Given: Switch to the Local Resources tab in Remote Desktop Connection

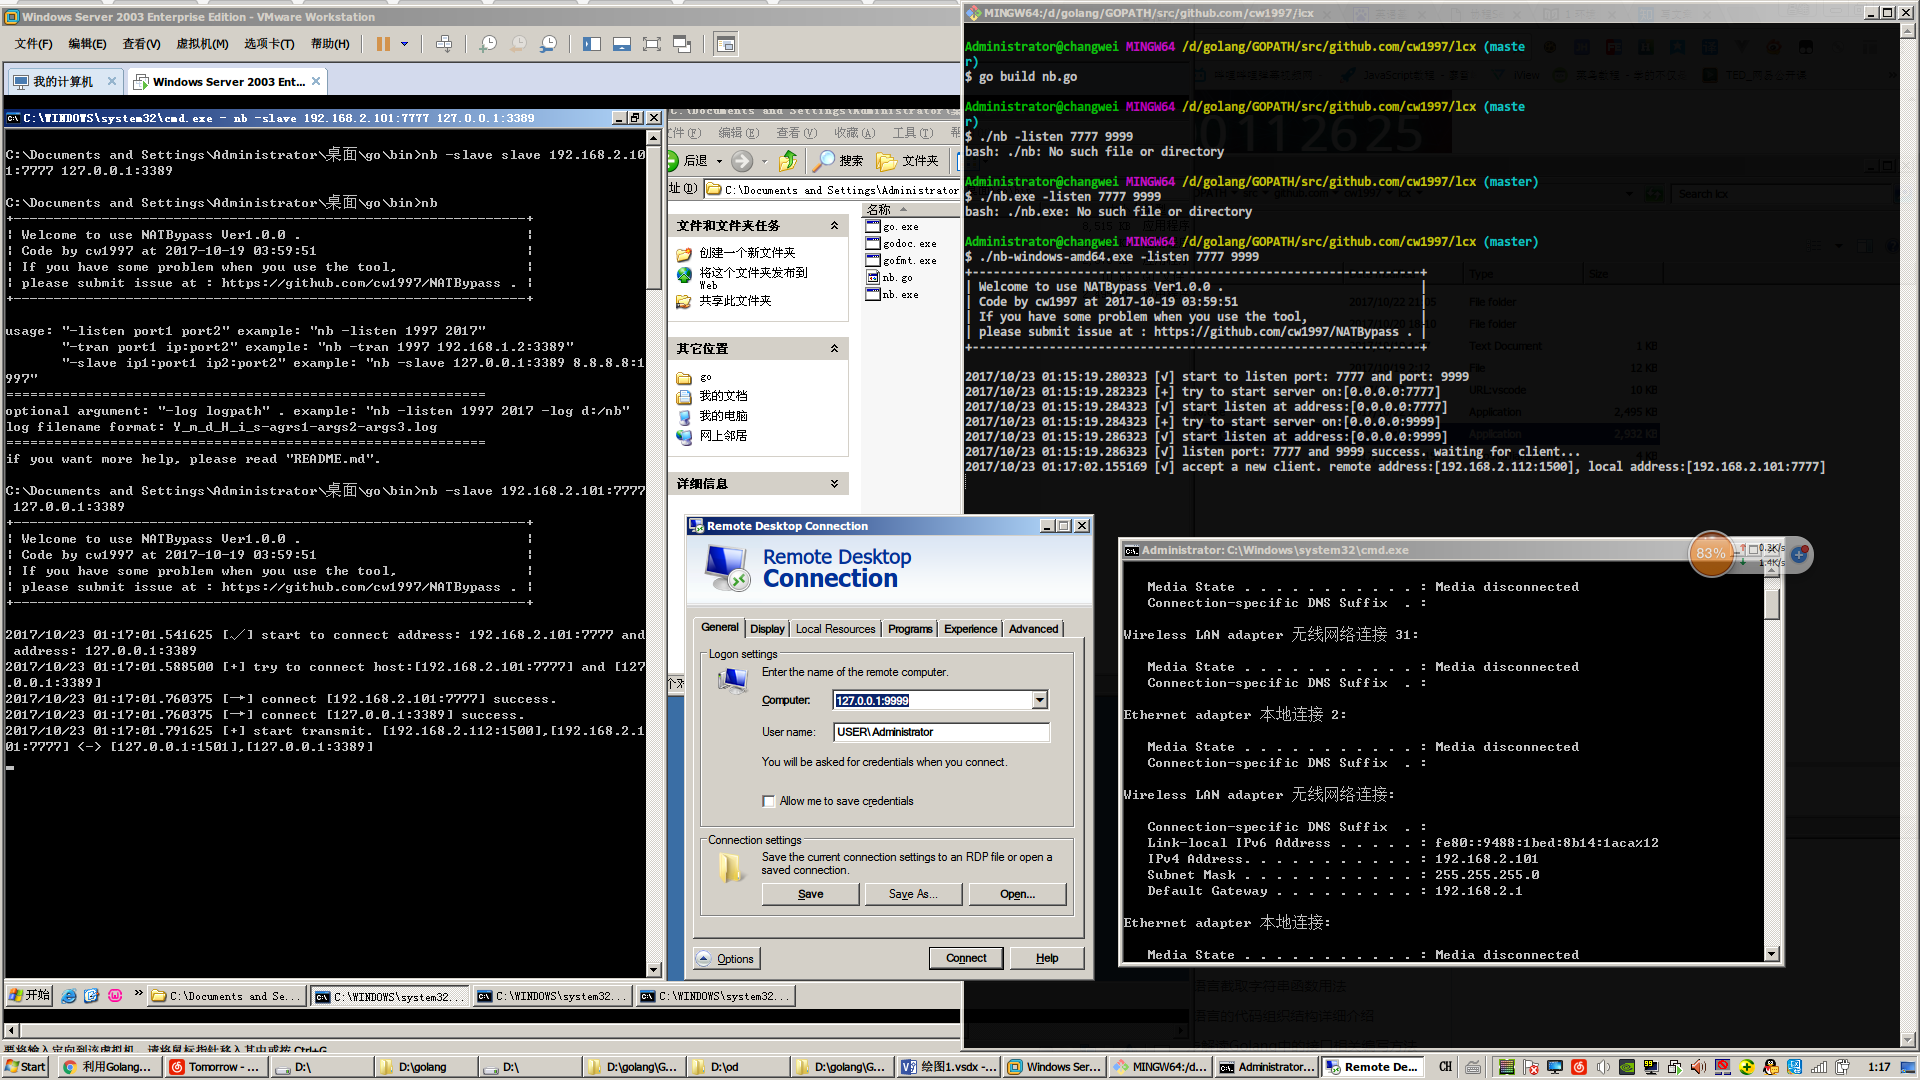Looking at the screenshot, I should (x=835, y=629).
